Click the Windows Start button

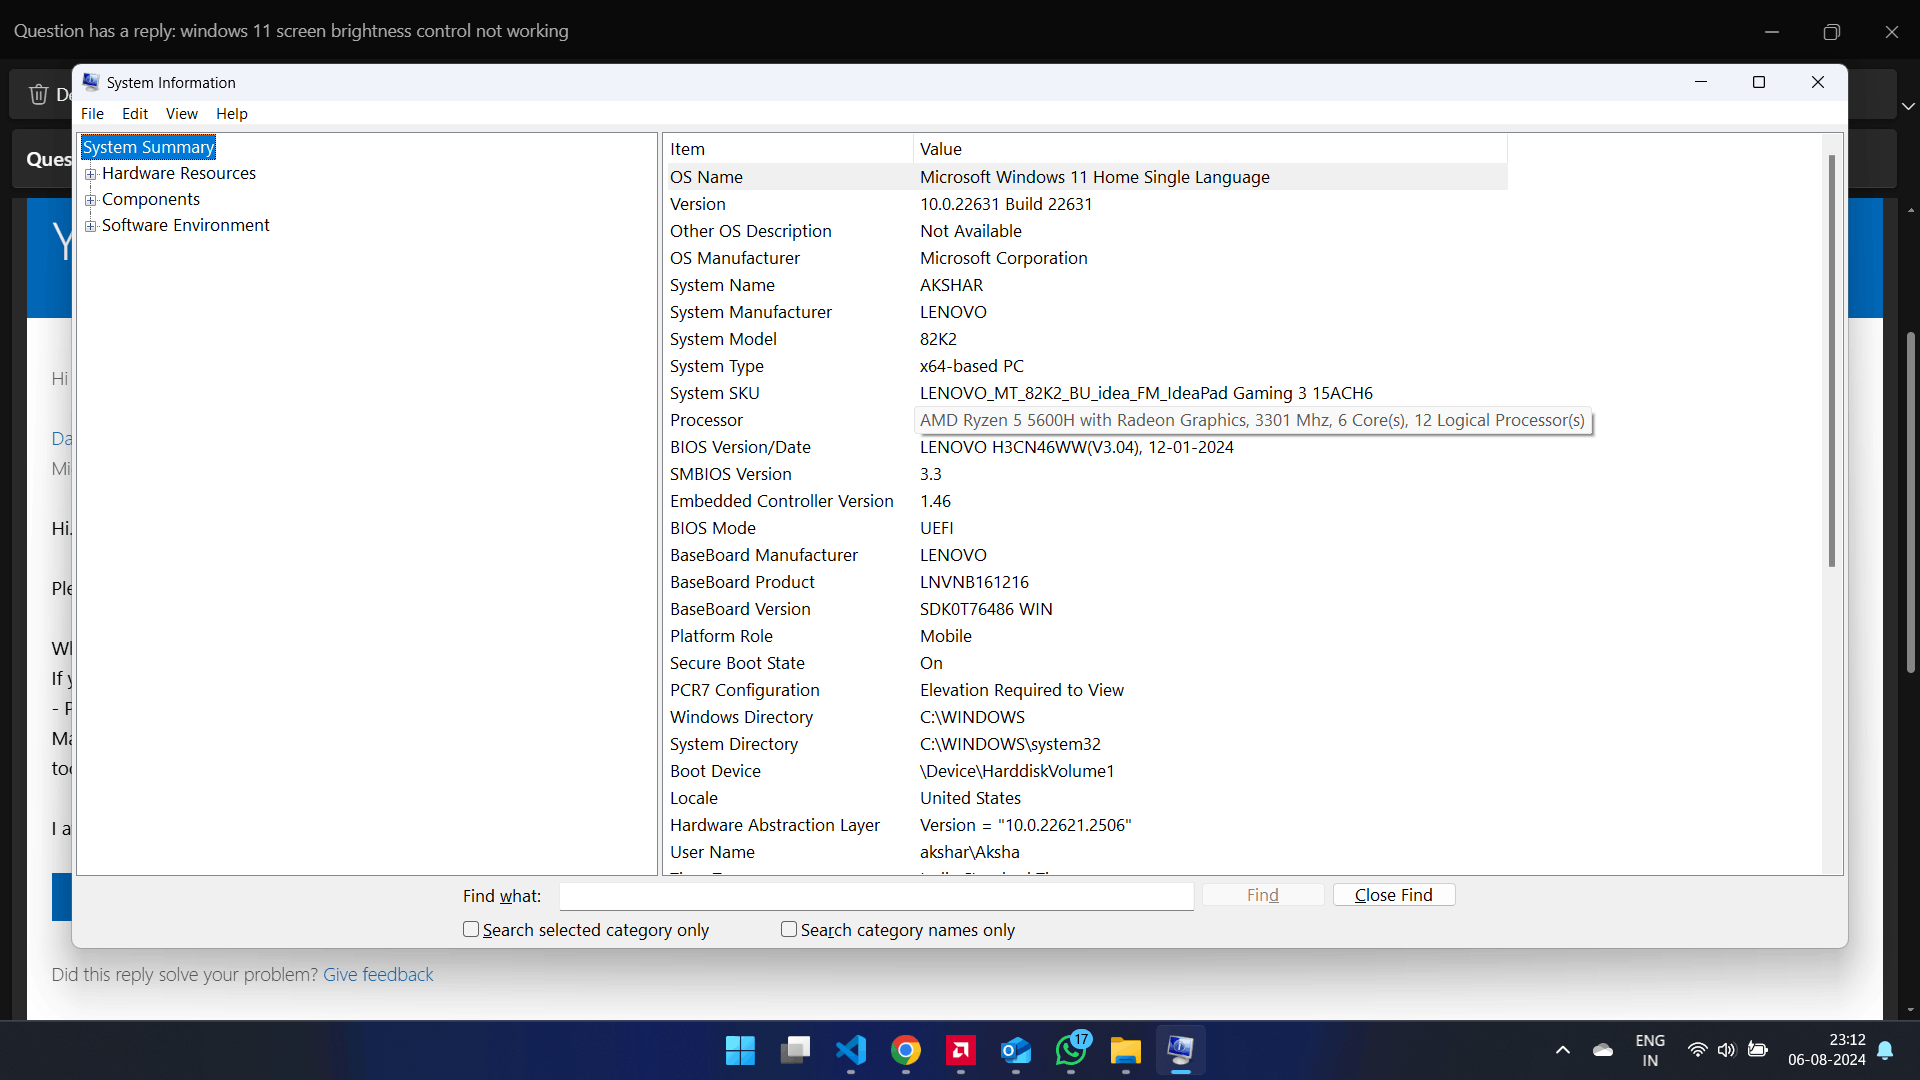tap(740, 1050)
